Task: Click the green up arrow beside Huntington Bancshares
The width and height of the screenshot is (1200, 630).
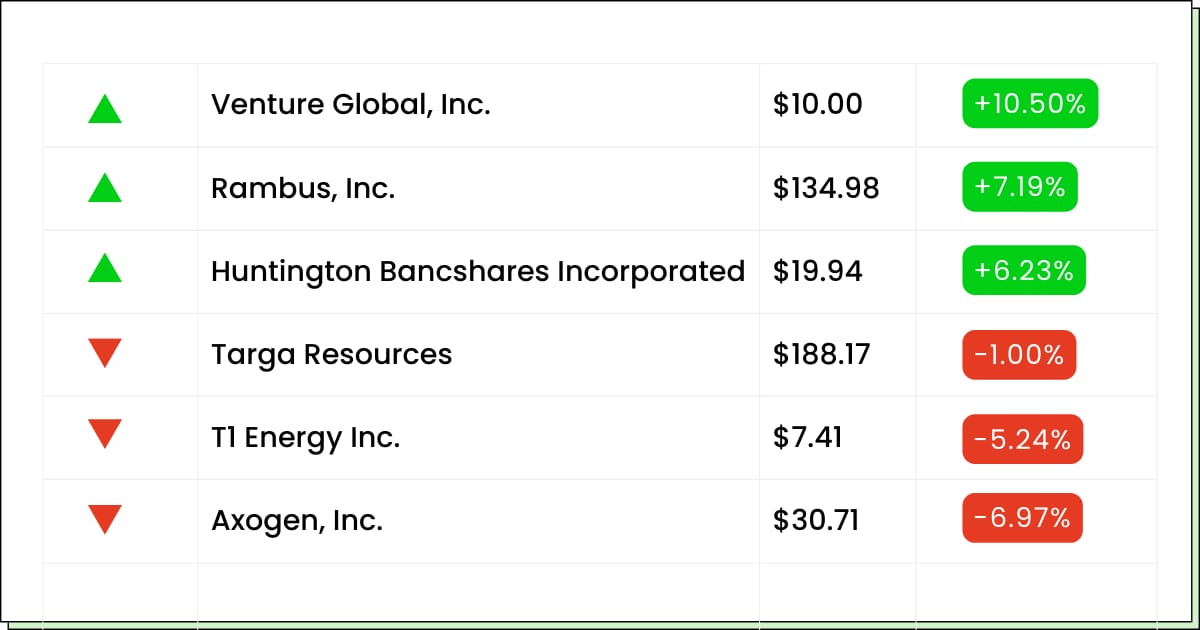Action: pyautogui.click(x=104, y=268)
